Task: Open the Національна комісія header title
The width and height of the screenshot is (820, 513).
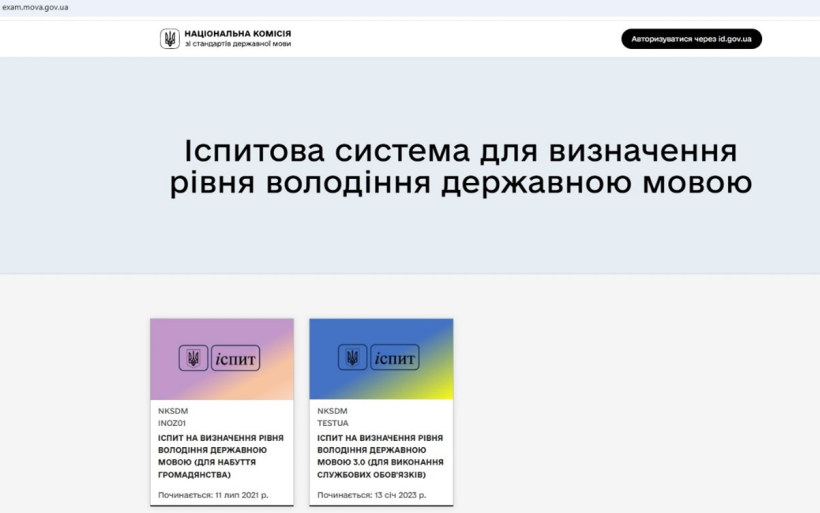Action: [x=237, y=34]
